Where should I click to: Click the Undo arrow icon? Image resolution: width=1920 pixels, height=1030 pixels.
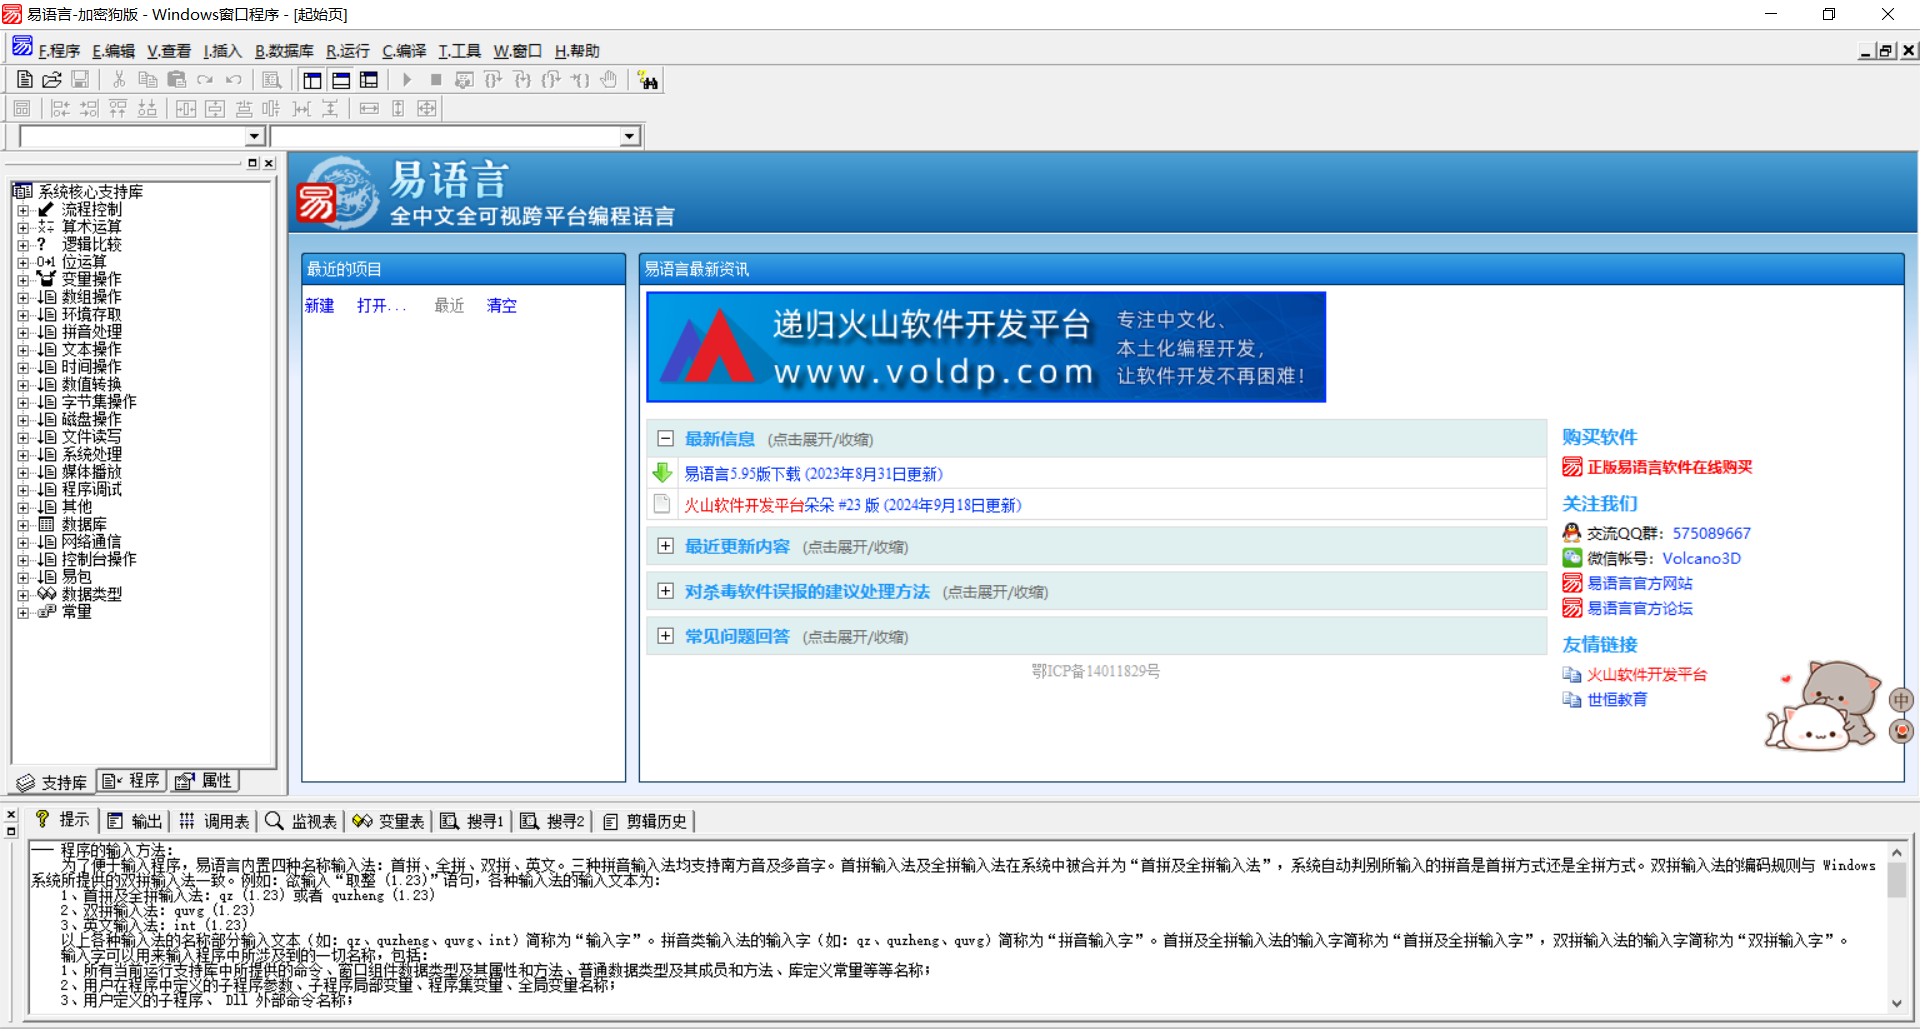pyautogui.click(x=234, y=80)
